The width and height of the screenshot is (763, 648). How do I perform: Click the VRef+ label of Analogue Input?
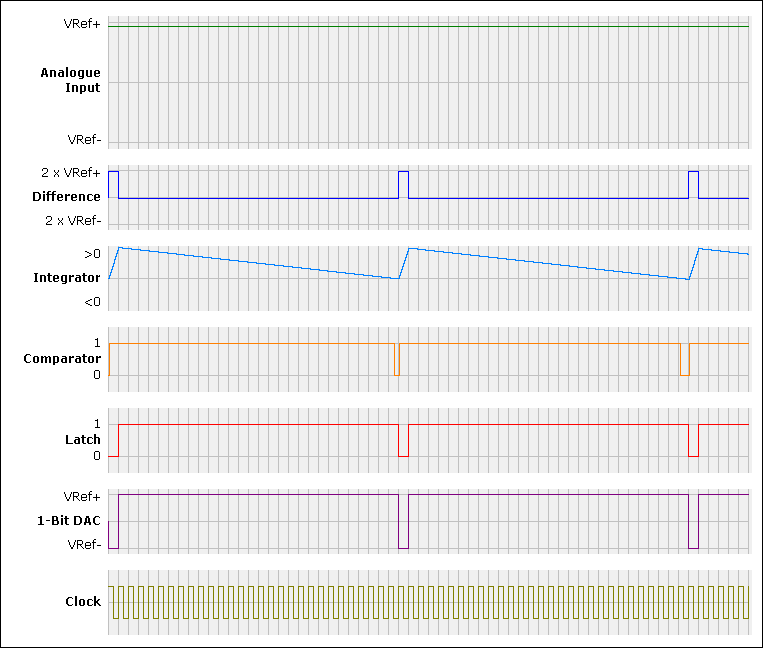click(x=82, y=24)
